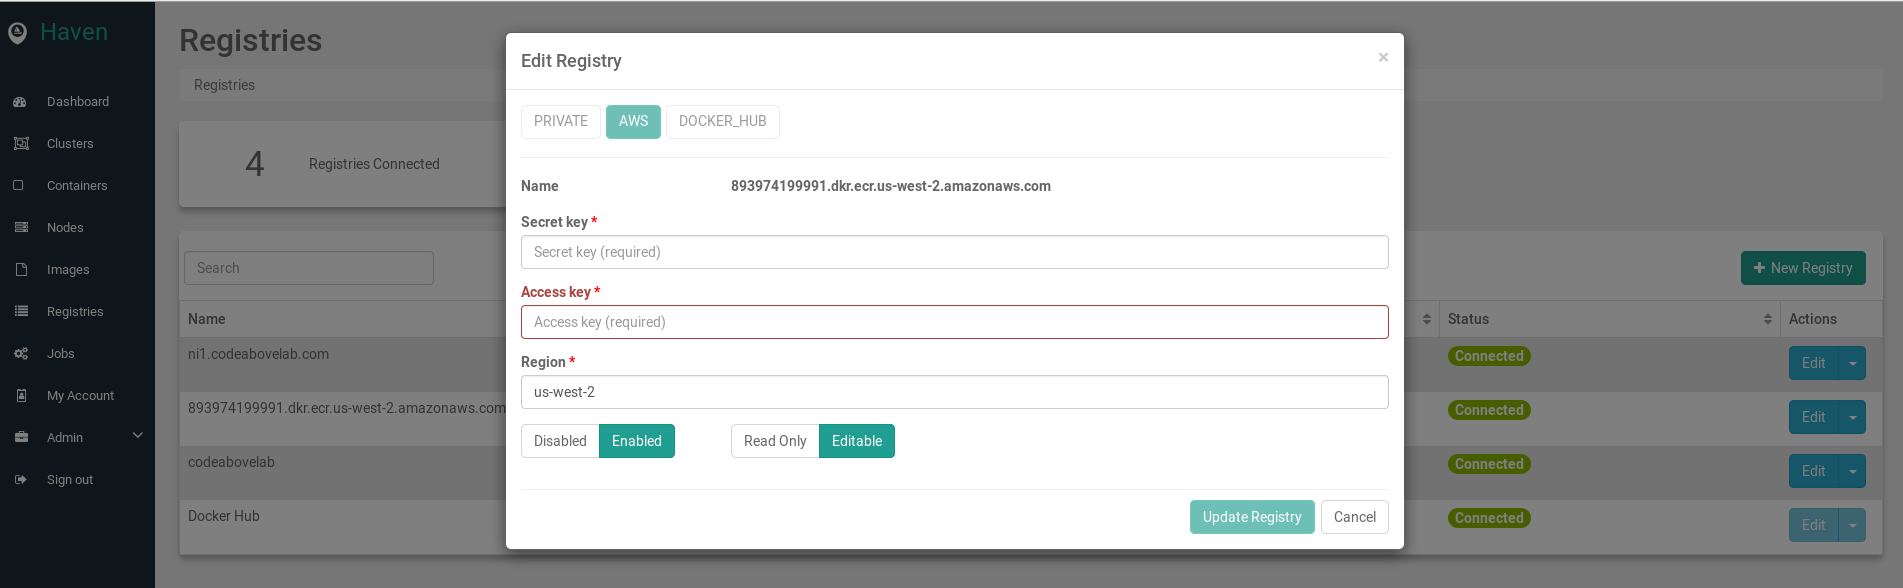Cancel the Edit Registry dialog
Viewport: 1903px width, 588px height.
[1354, 517]
